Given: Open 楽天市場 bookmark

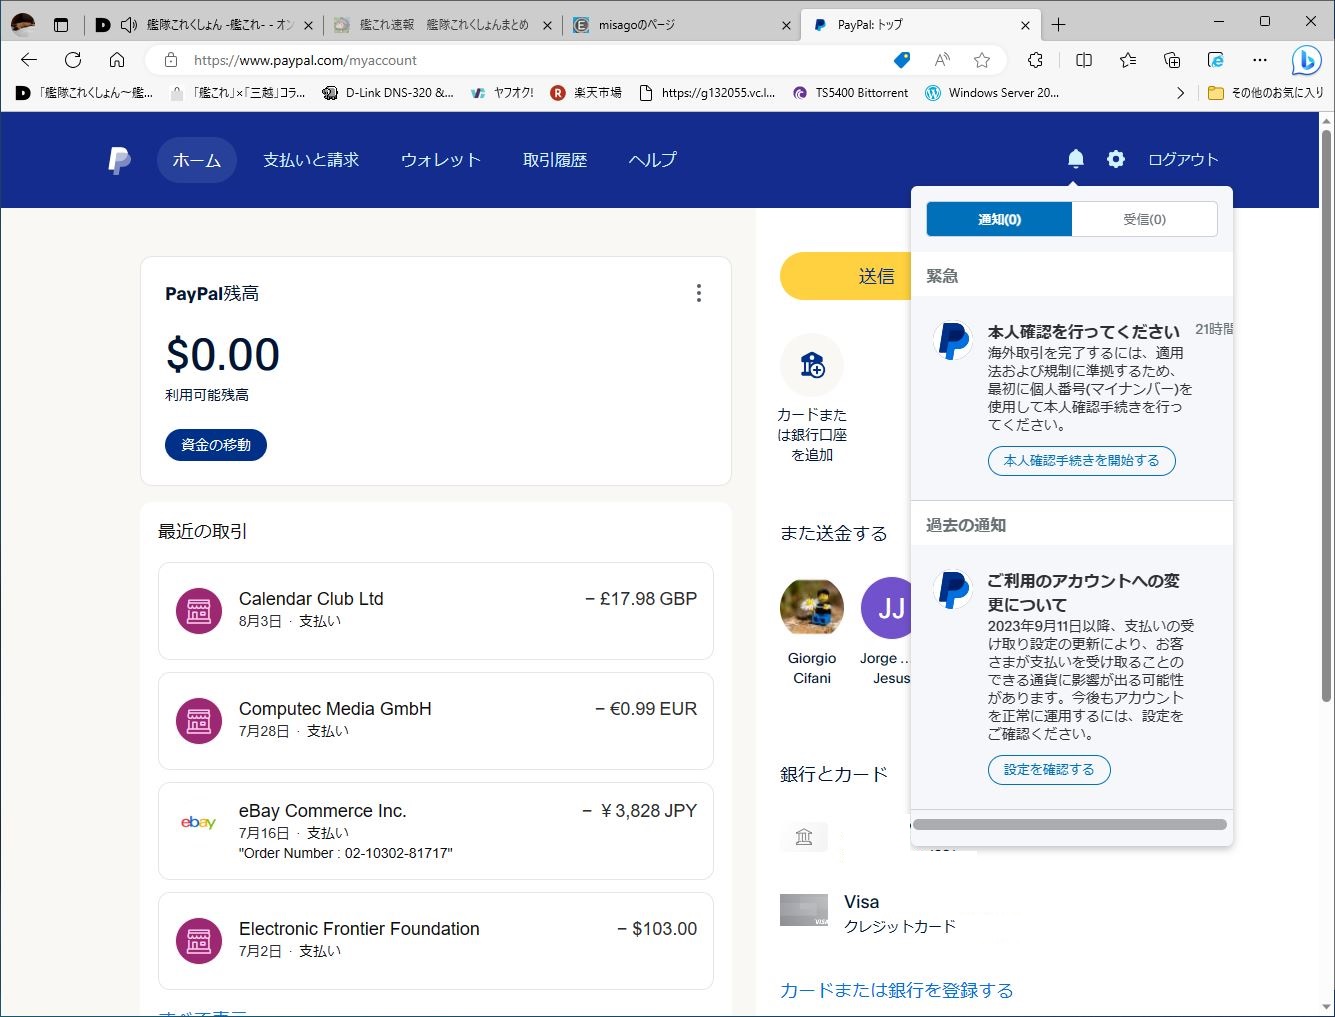Looking at the screenshot, I should coord(586,93).
